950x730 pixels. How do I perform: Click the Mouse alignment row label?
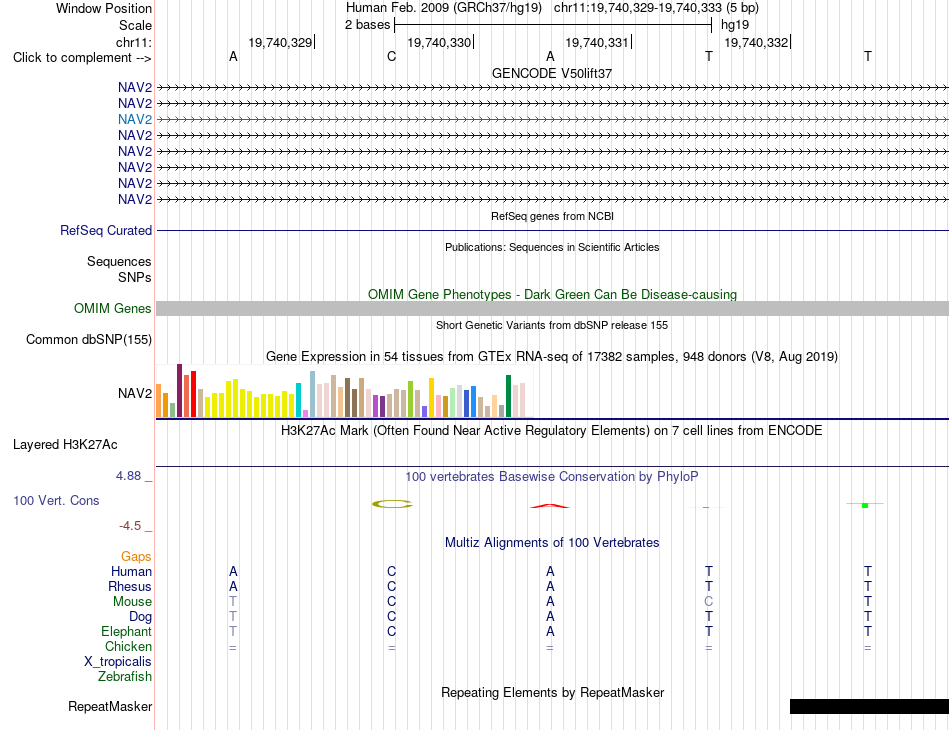pyautogui.click(x=132, y=602)
